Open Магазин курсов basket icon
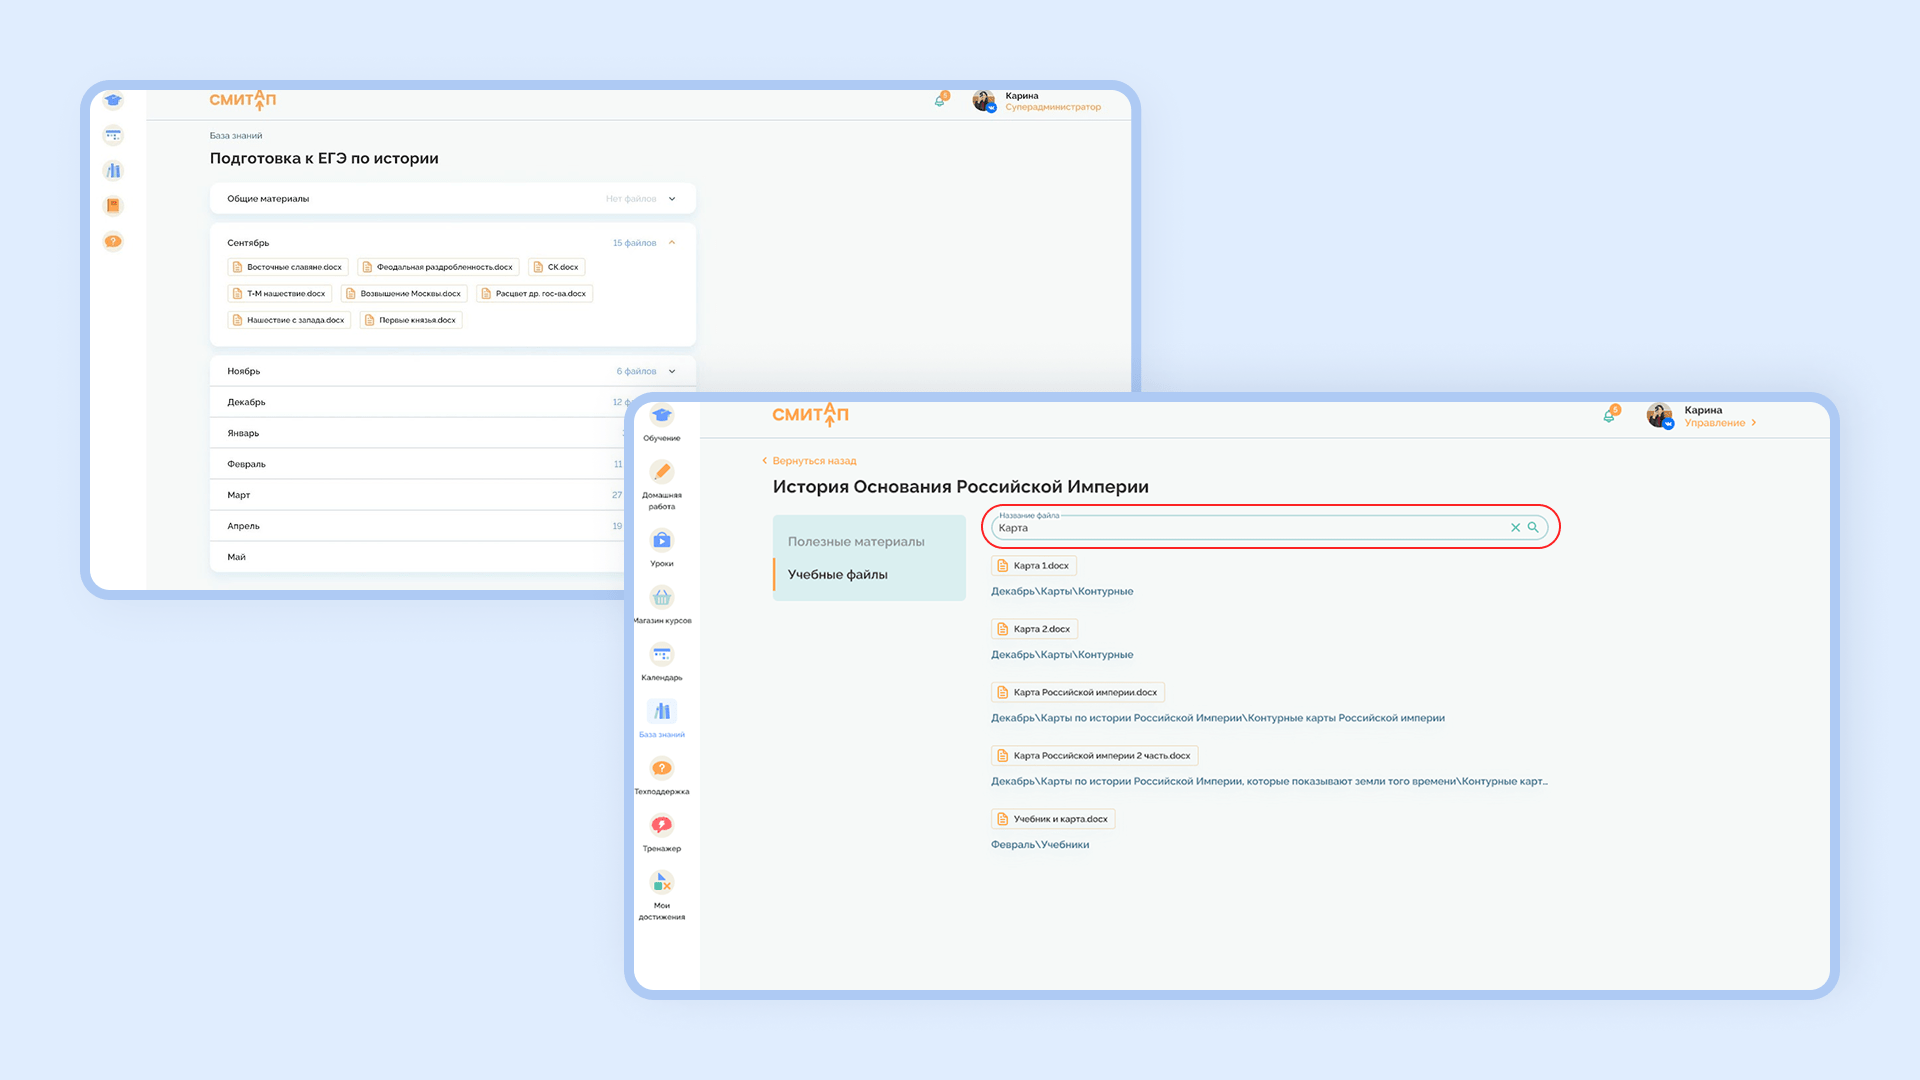Screen dimensions: 1920x1080 coord(662,598)
